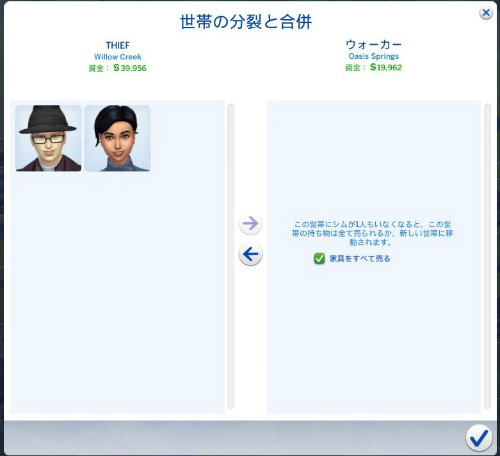The width and height of the screenshot is (500, 456).
Task: Confirm with the blue checkmark button
Action: (x=479, y=438)
